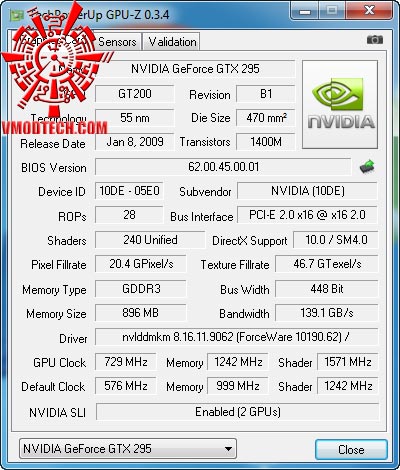Click the DirectX 10.0 / SM4.0 field

click(336, 240)
